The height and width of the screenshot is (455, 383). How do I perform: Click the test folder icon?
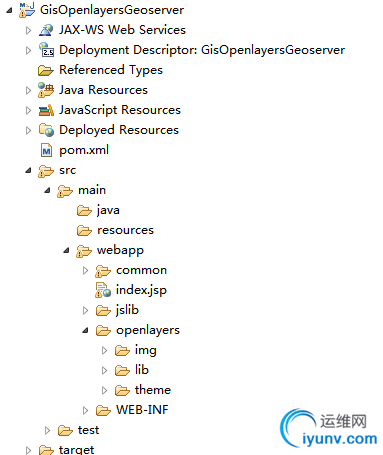tap(65, 430)
